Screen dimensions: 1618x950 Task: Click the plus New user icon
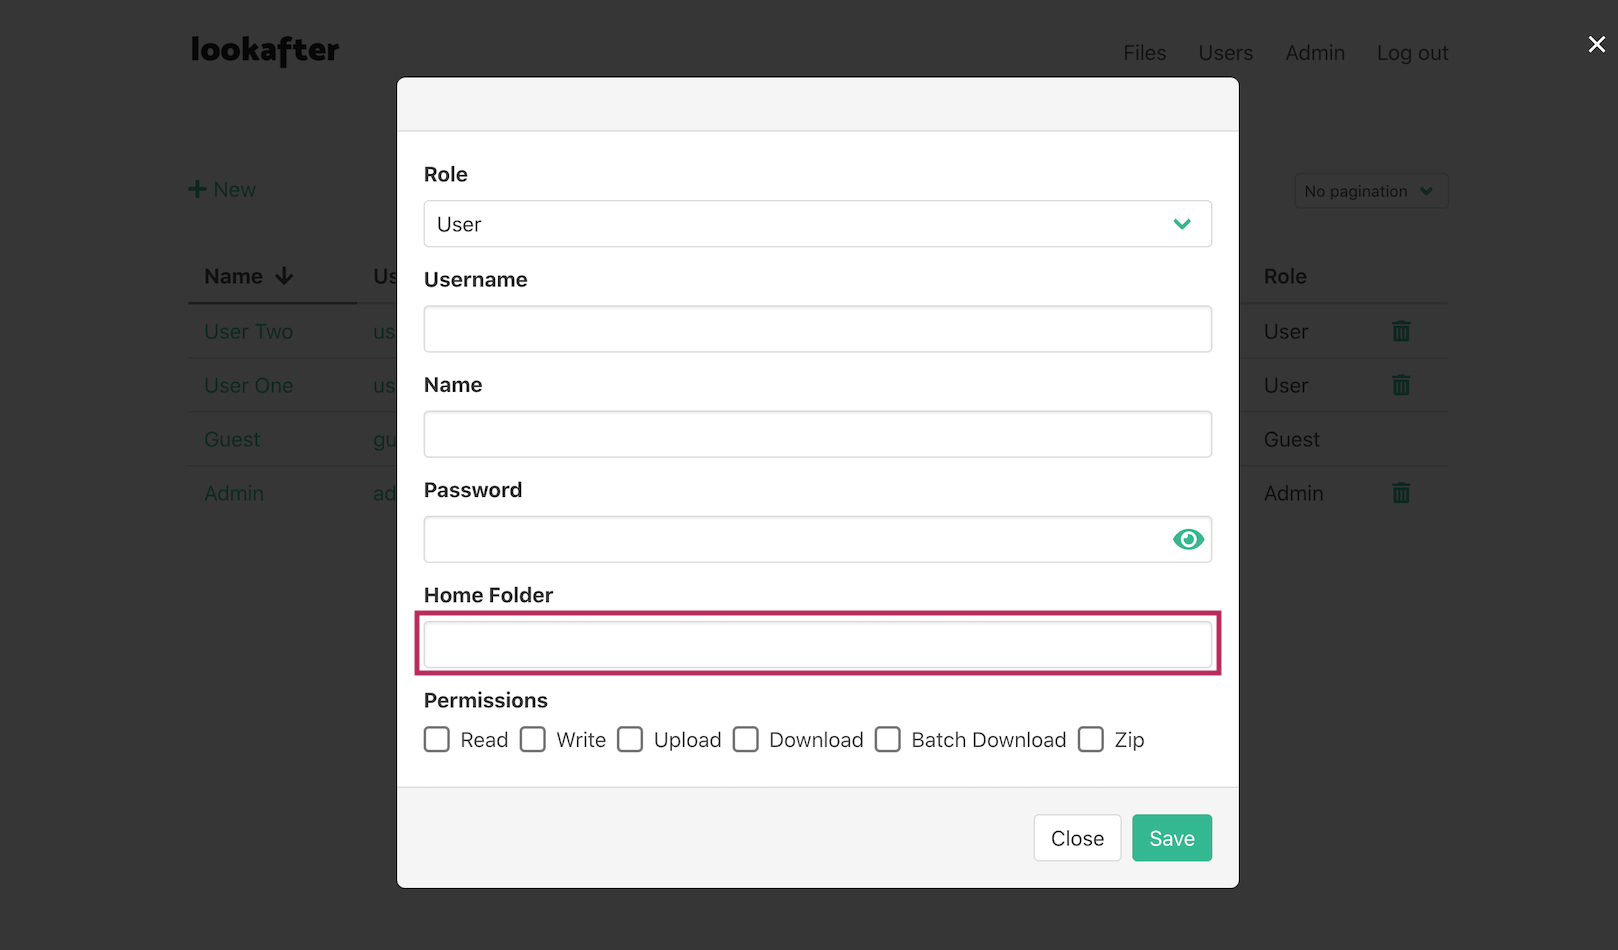pos(198,190)
